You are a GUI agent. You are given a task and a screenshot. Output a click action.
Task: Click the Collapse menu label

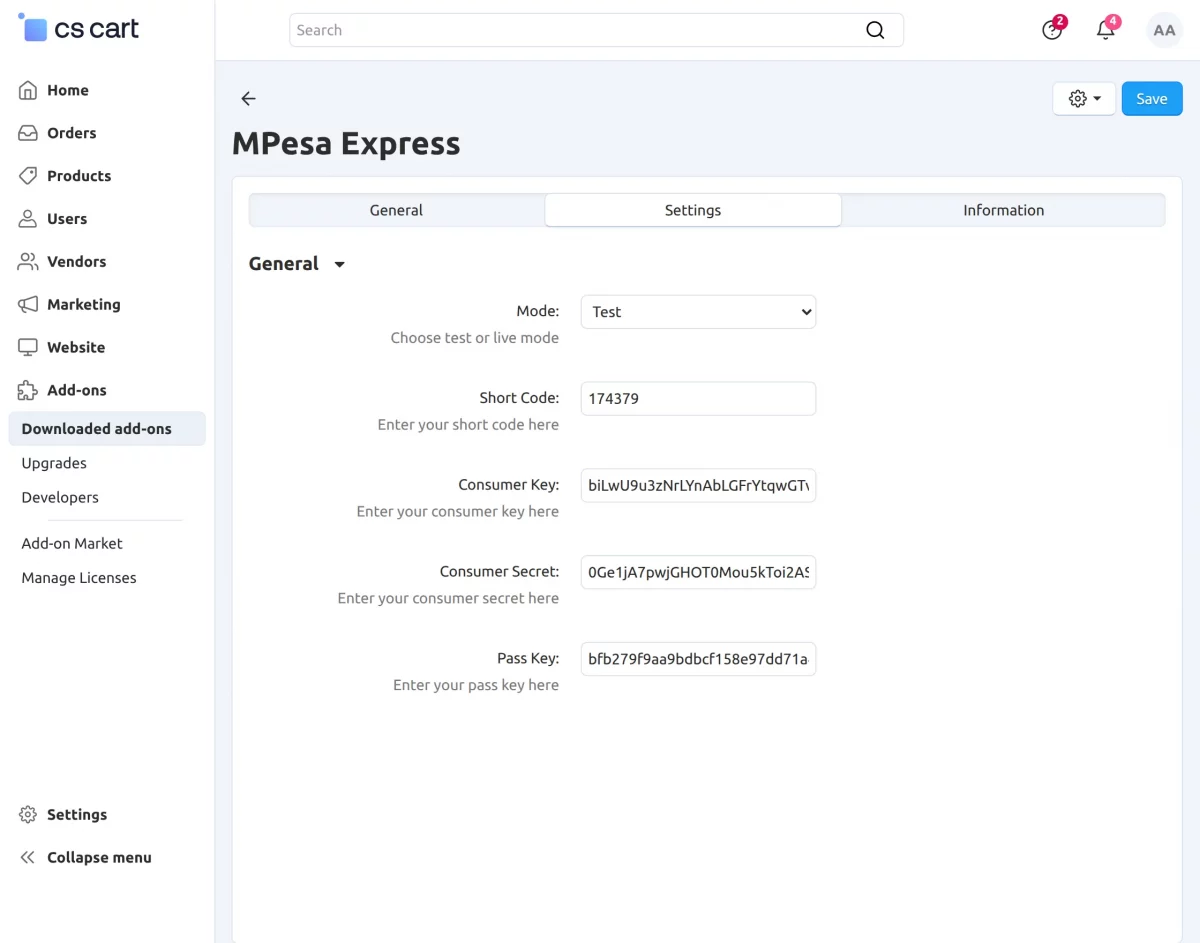(x=100, y=858)
